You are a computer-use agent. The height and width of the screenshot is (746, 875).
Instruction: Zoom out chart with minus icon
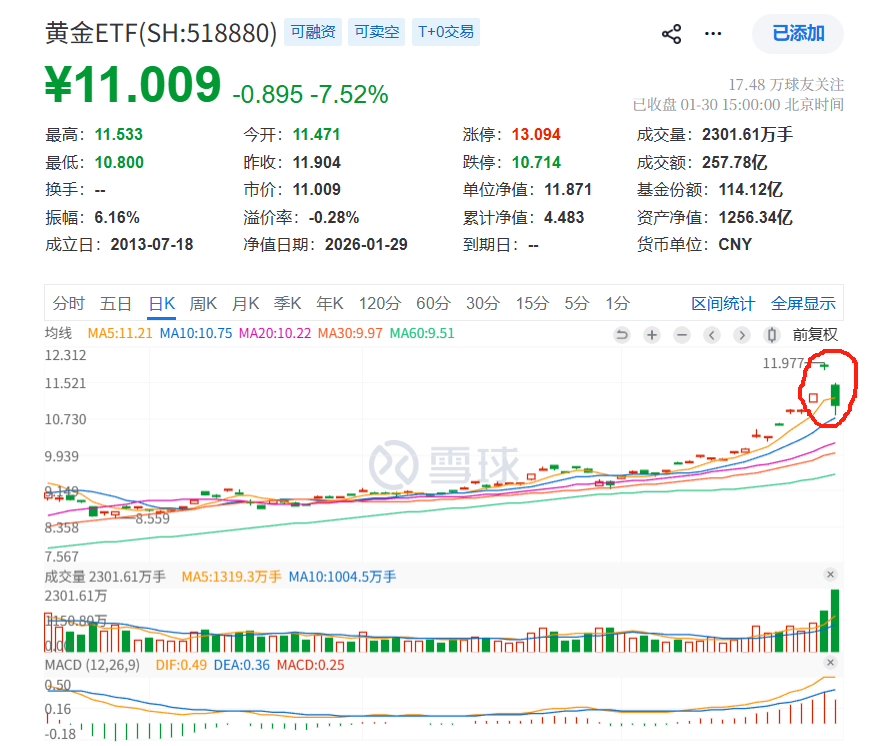pos(682,335)
